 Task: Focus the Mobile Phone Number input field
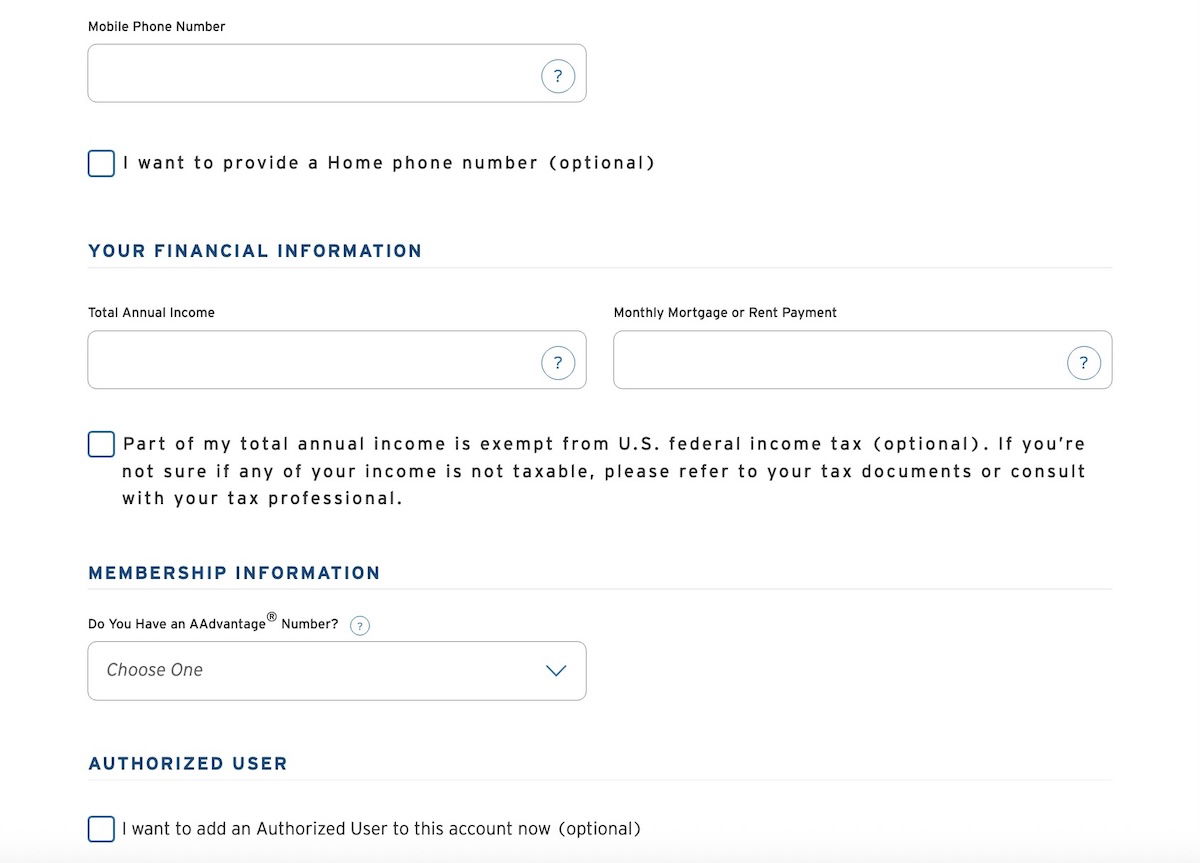pyautogui.click(x=310, y=74)
